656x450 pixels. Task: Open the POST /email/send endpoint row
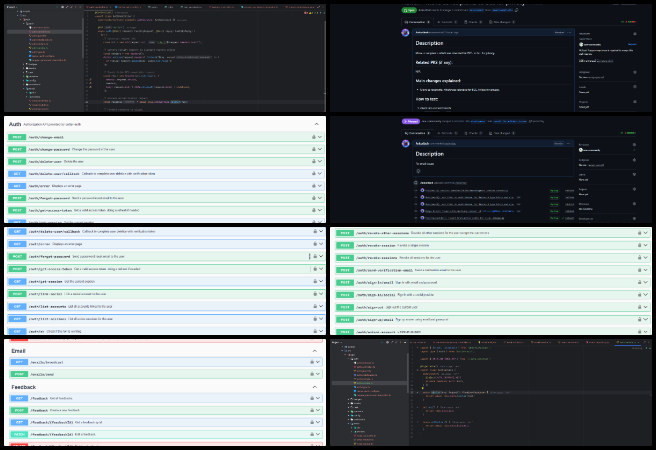pos(166,374)
